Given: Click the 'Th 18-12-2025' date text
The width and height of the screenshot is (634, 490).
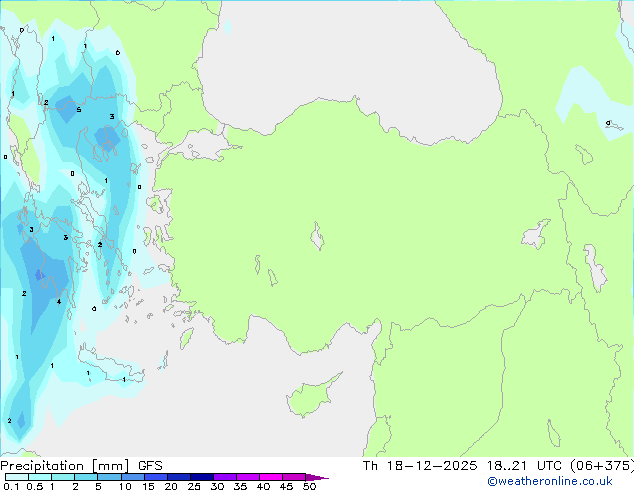Looking at the screenshot, I should [419, 466].
